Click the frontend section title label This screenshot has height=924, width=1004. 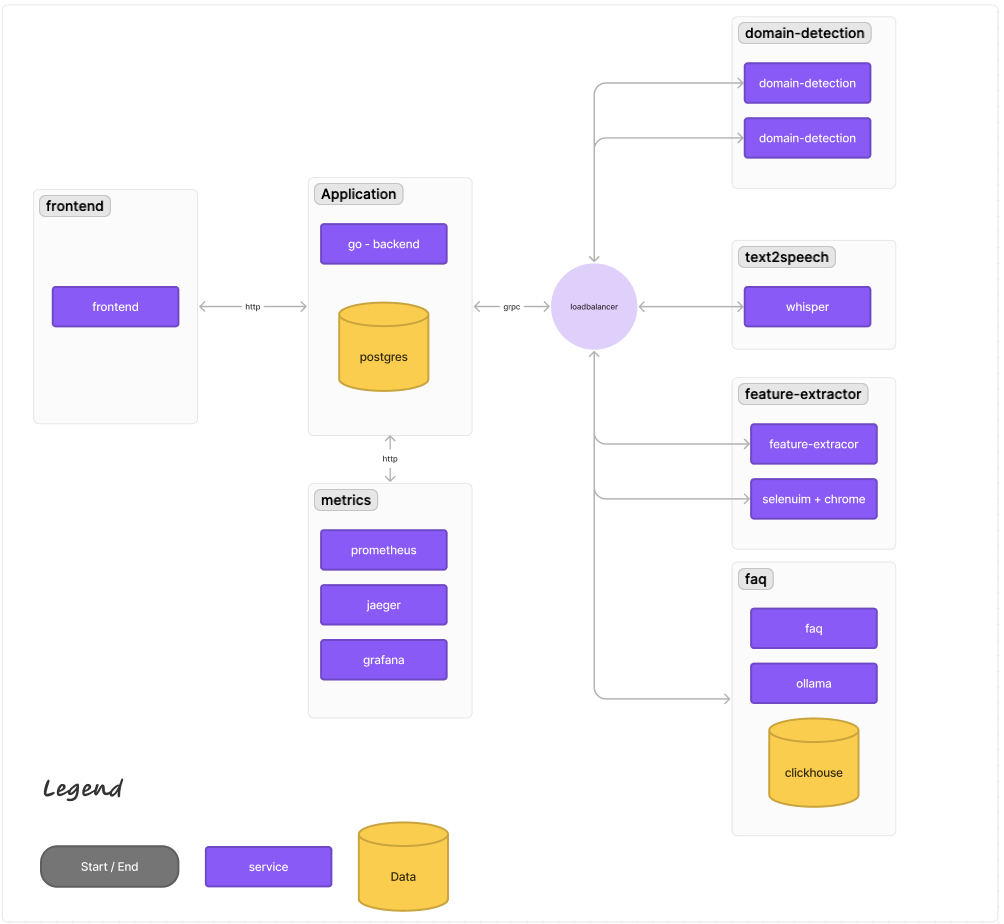[x=75, y=206]
